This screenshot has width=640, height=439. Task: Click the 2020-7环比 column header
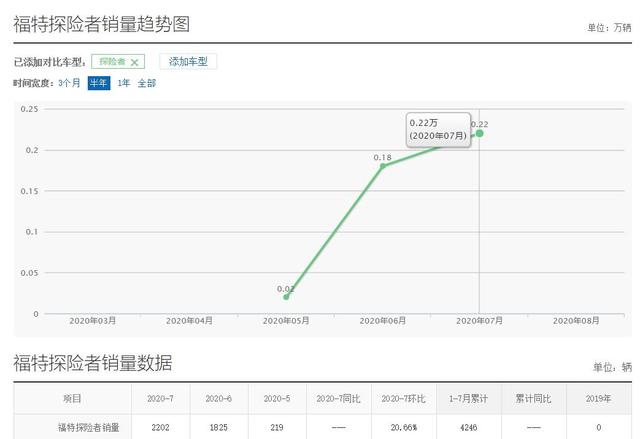404,399
